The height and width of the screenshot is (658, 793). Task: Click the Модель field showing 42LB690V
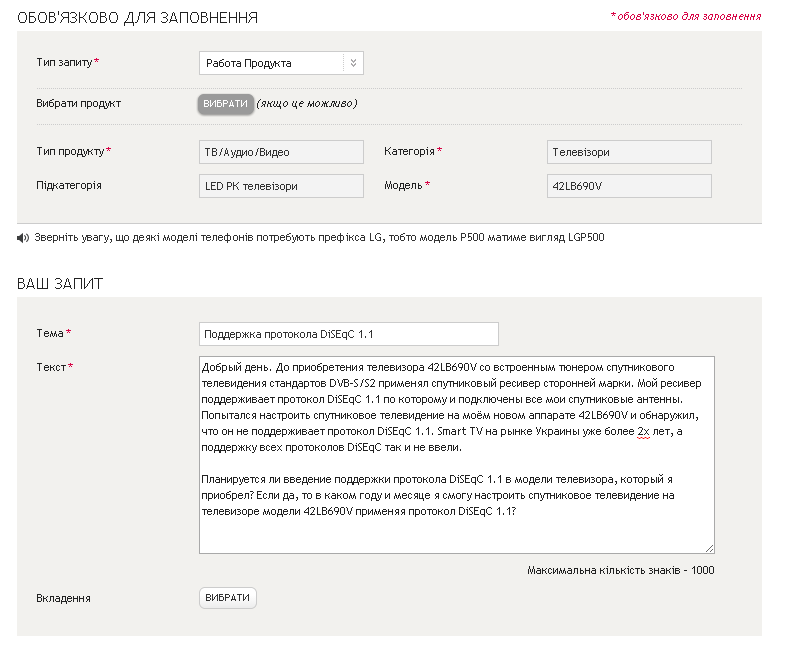point(629,186)
